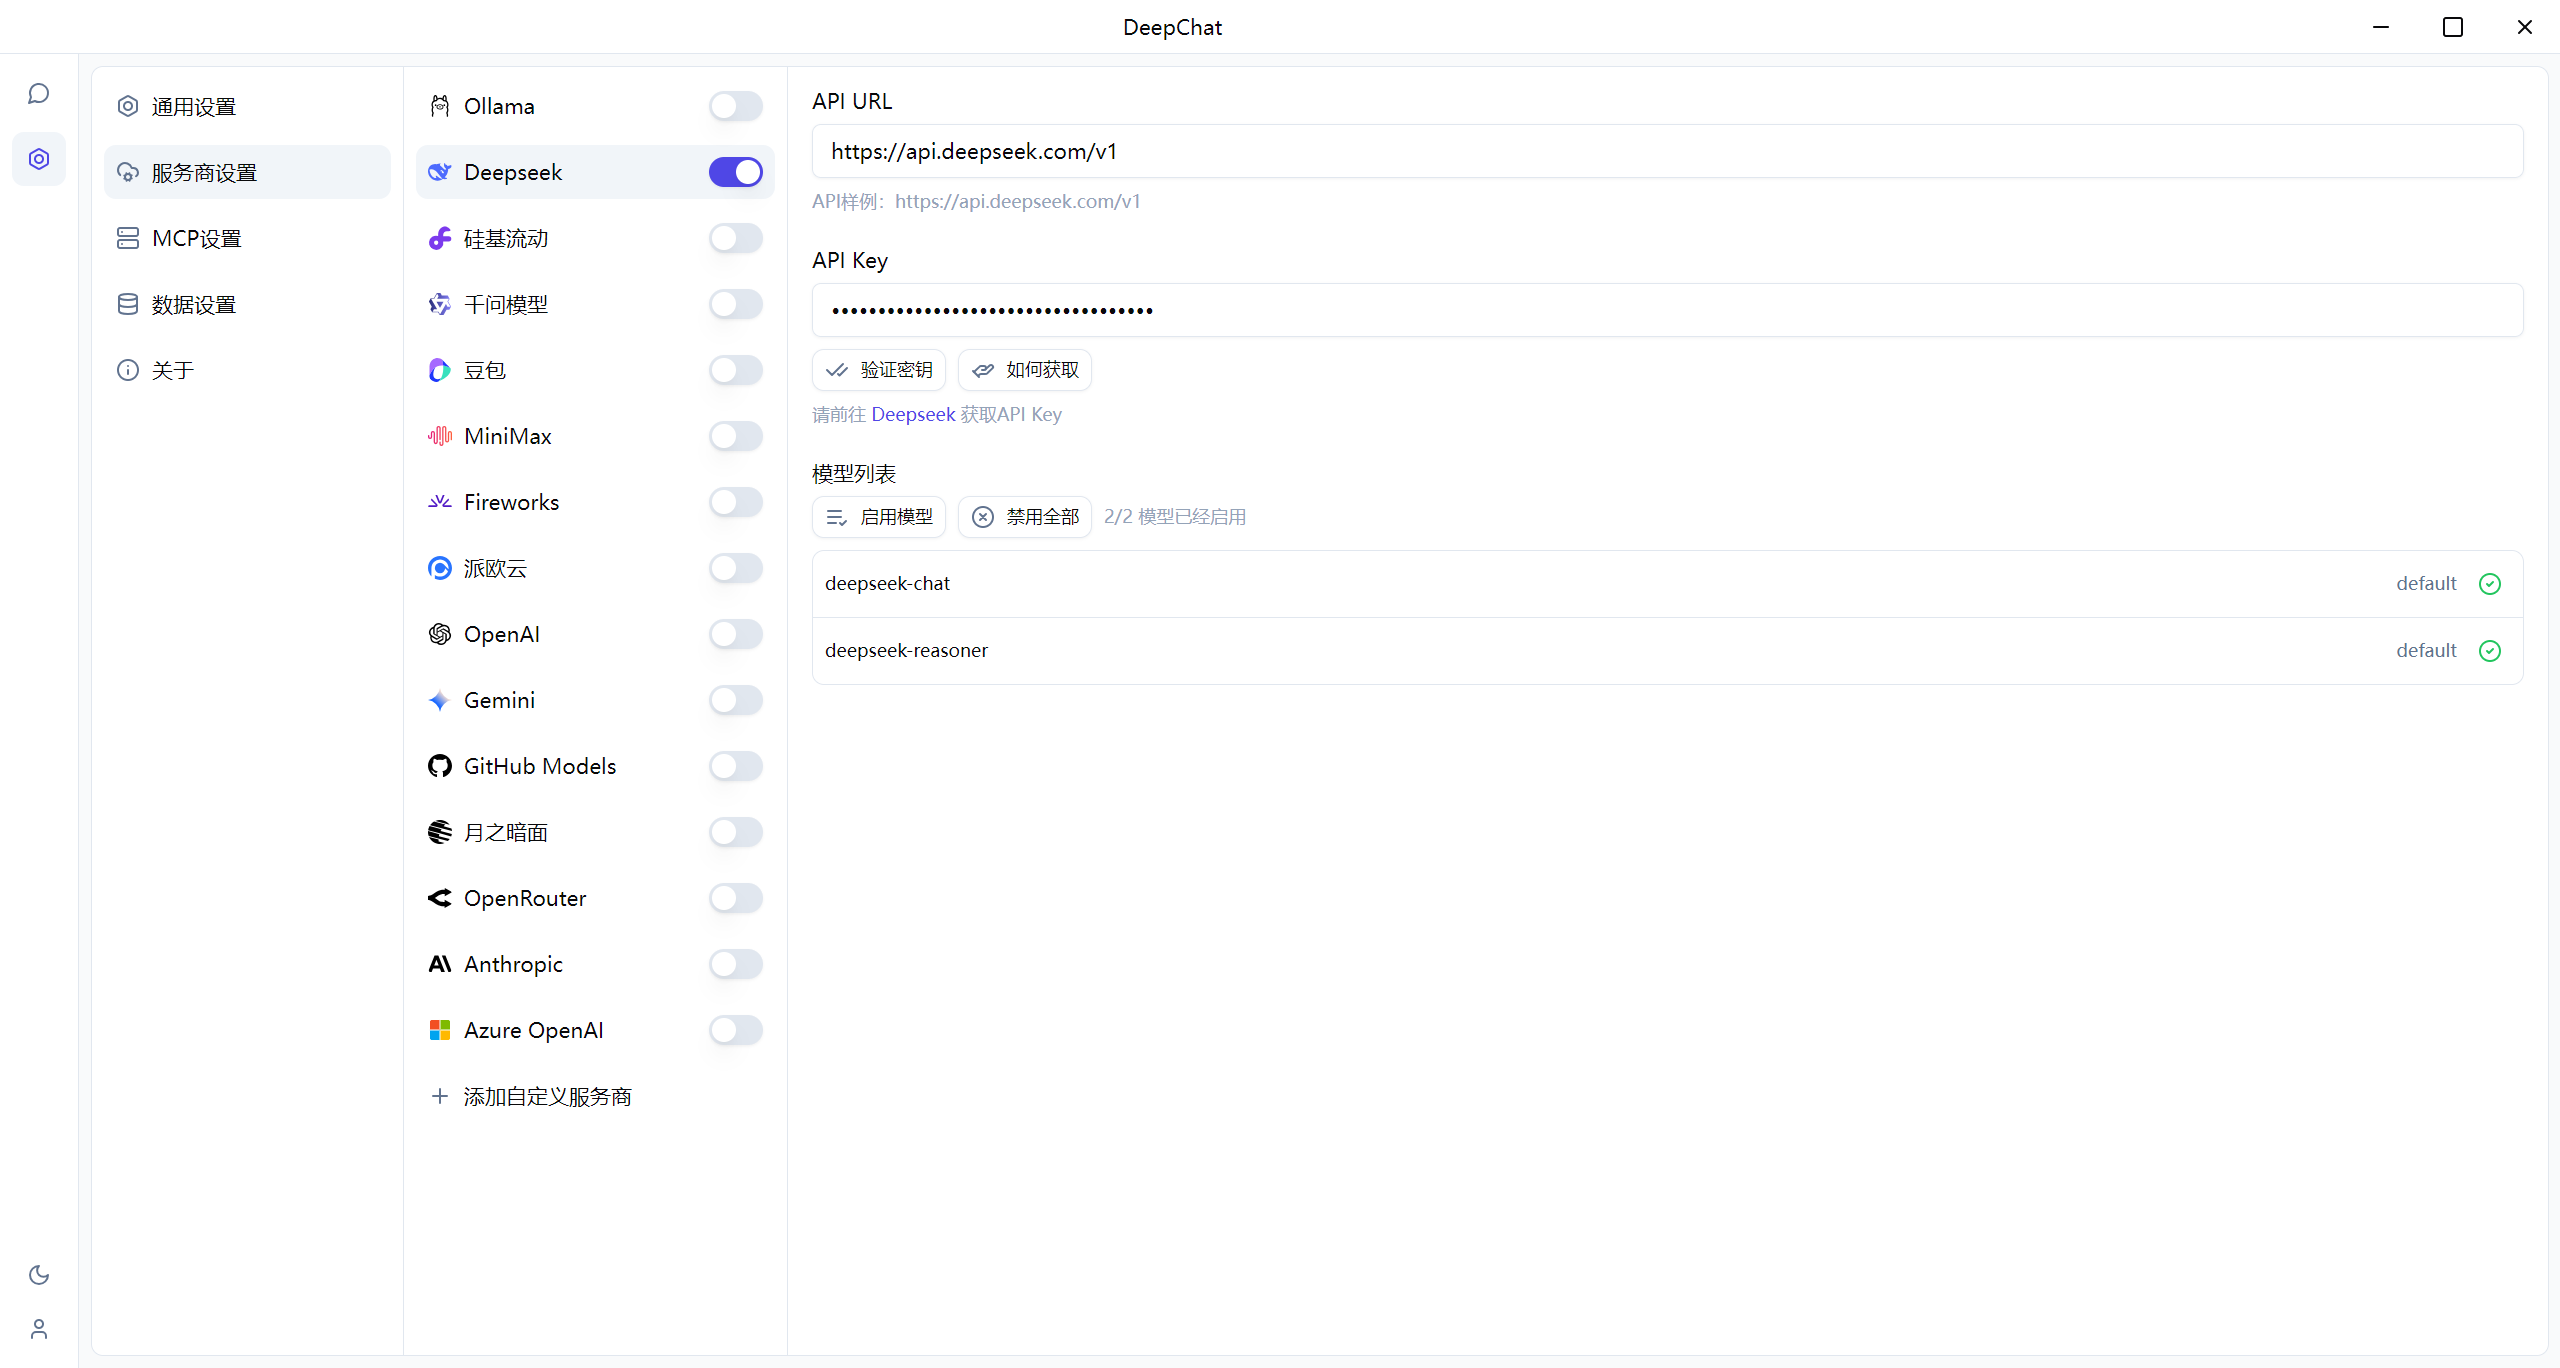The height and width of the screenshot is (1368, 2560).
Task: Select the Anthropic provider logo
Action: pos(439,964)
